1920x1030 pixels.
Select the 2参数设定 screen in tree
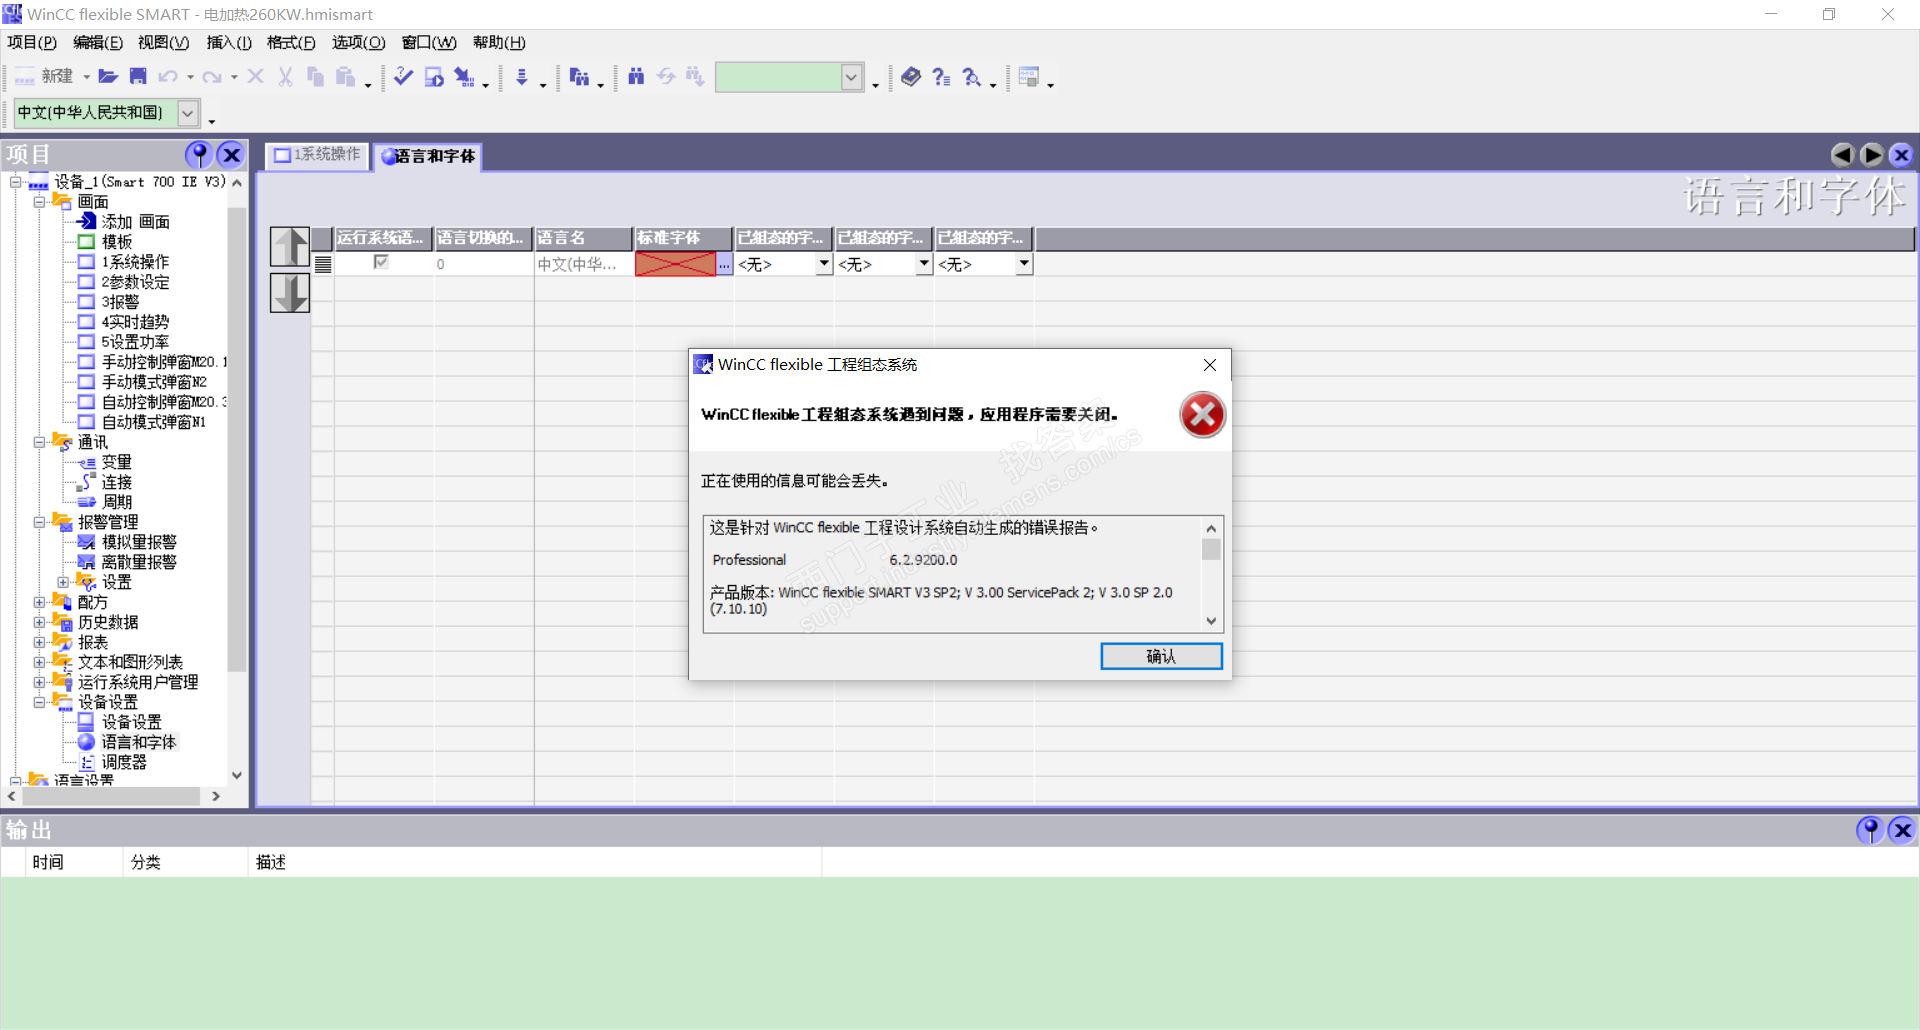tap(136, 282)
